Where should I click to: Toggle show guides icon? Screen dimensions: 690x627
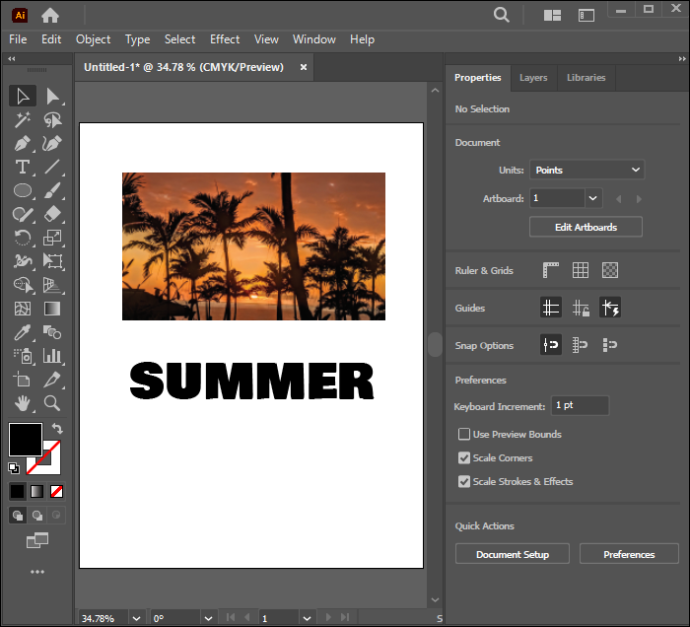pyautogui.click(x=551, y=308)
